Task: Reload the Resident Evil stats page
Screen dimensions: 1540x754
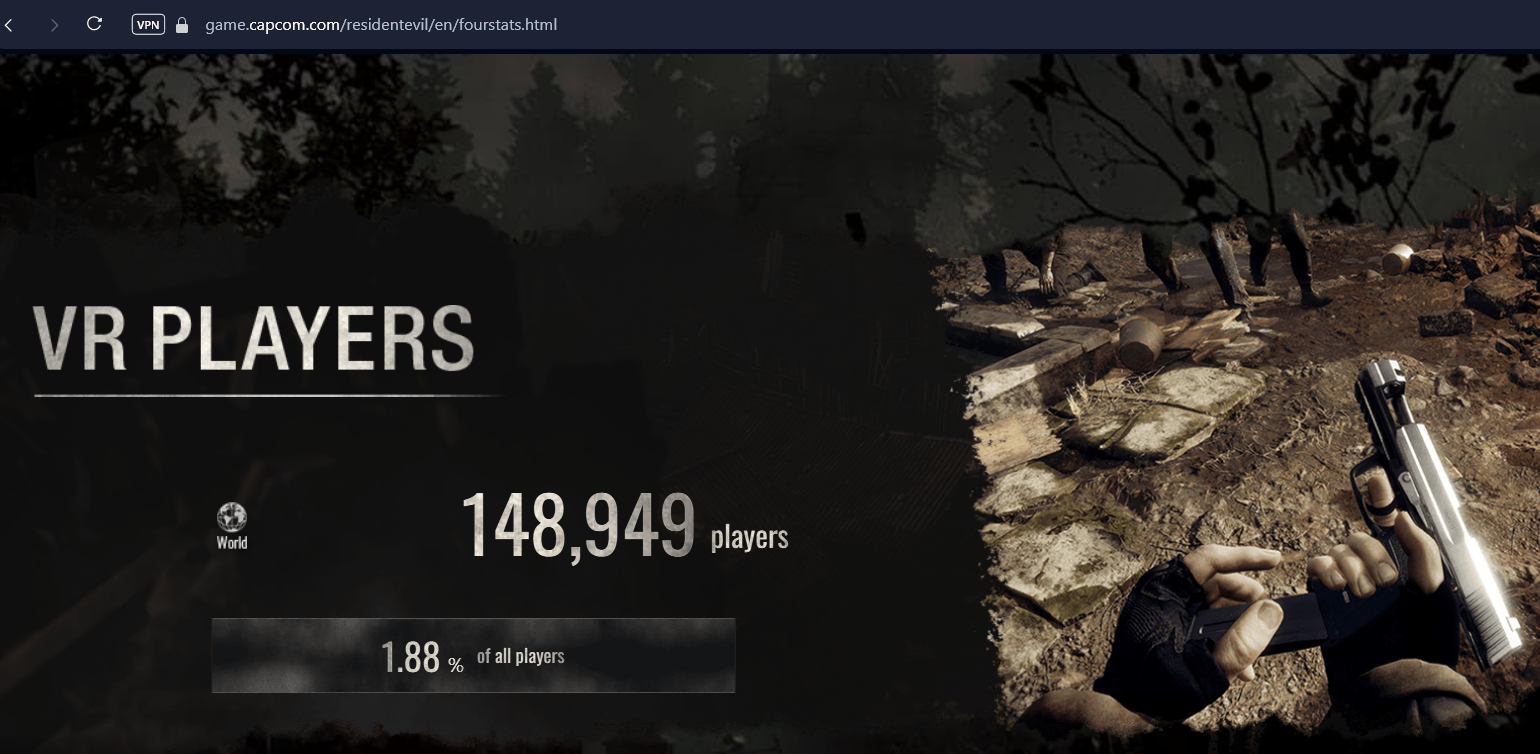Action: coord(94,24)
